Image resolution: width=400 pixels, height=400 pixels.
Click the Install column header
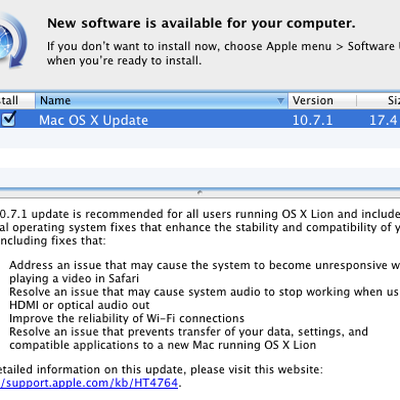[17, 100]
